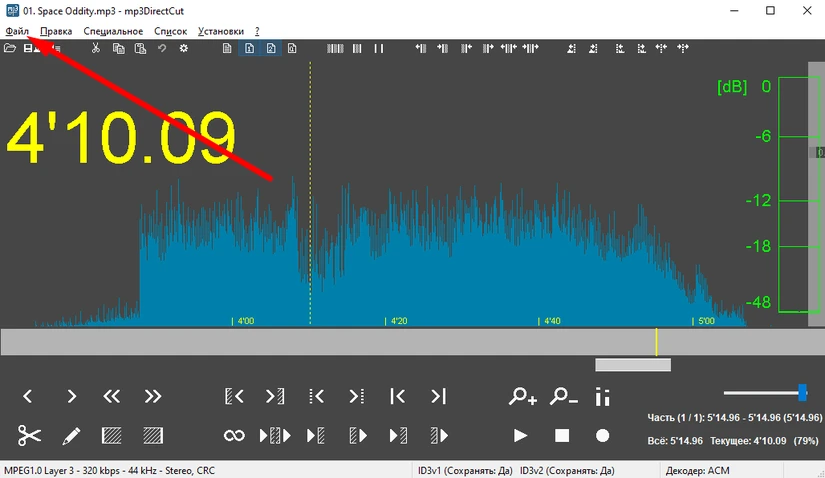Click the 4'00 timeline marker
The height and width of the screenshot is (478, 825).
click(x=243, y=321)
